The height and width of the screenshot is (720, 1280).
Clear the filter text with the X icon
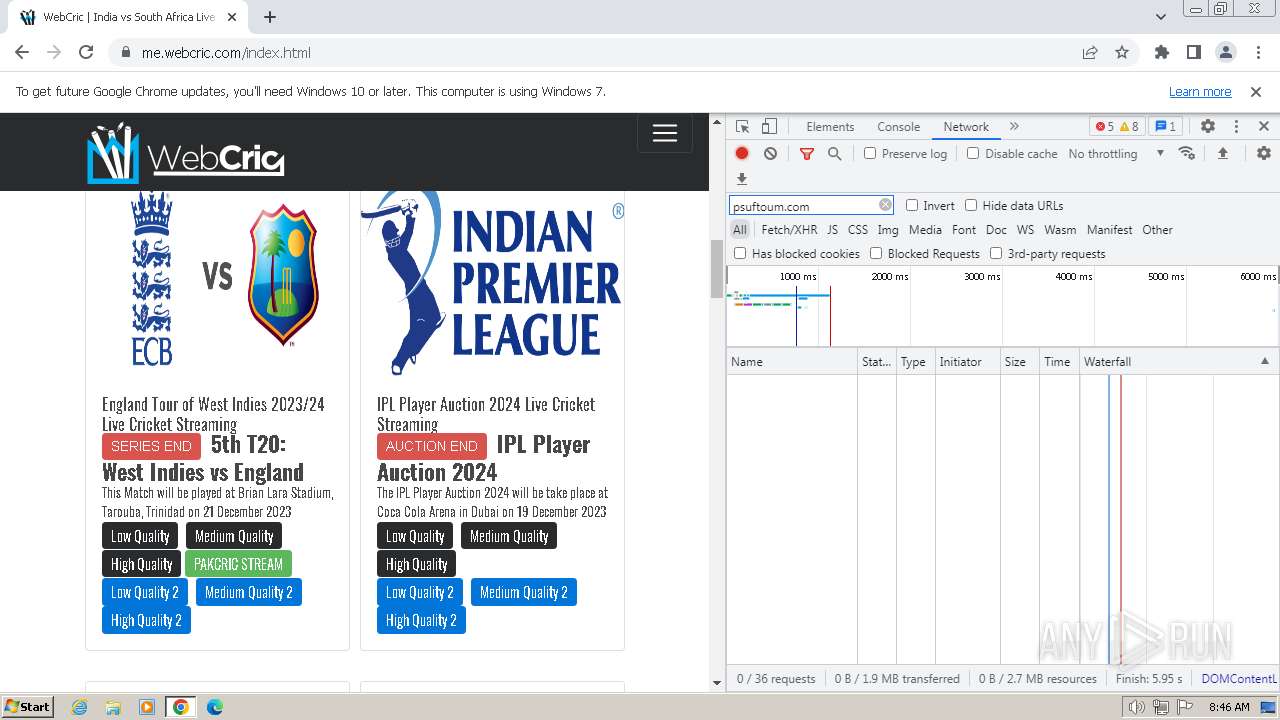(x=885, y=205)
